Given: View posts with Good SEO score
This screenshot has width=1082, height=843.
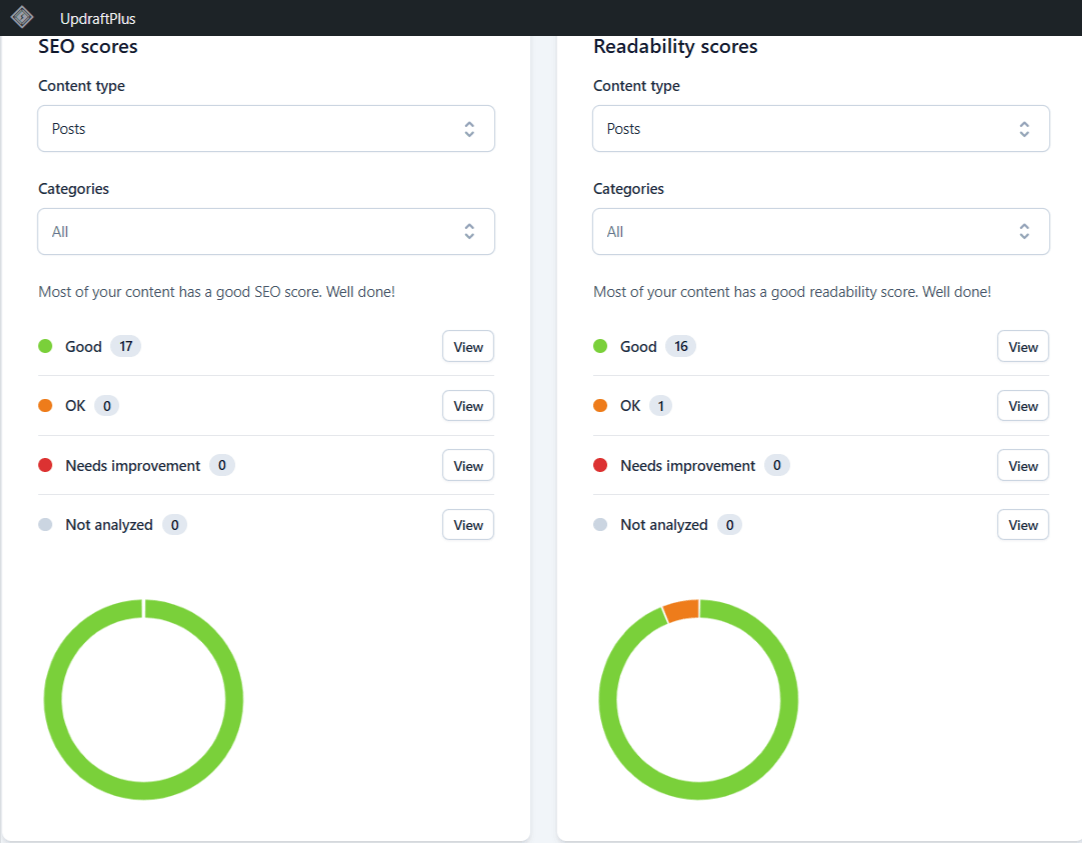Looking at the screenshot, I should tap(468, 347).
